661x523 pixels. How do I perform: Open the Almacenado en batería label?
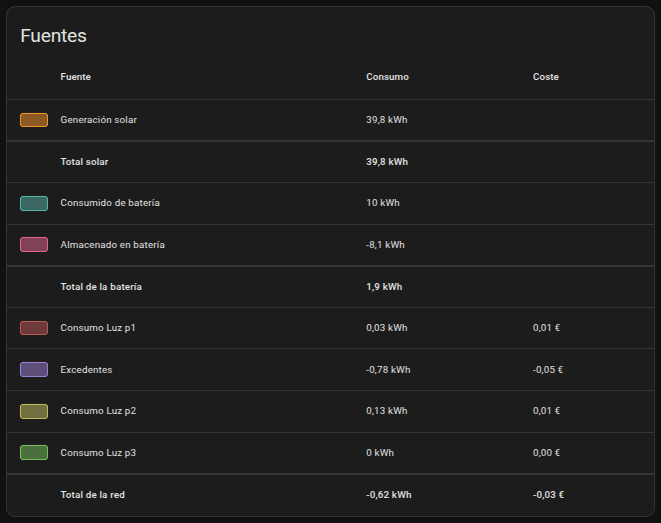(x=112, y=245)
